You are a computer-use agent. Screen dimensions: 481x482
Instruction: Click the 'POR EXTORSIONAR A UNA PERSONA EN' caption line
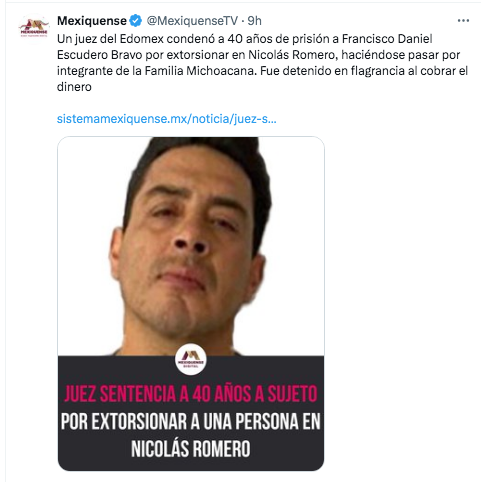pos(191,421)
